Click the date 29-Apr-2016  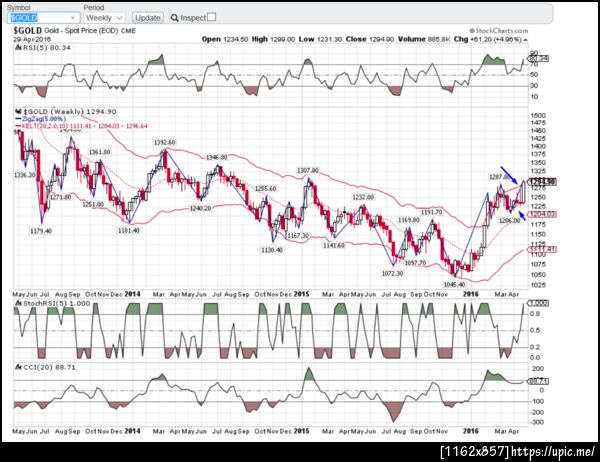click(x=32, y=39)
